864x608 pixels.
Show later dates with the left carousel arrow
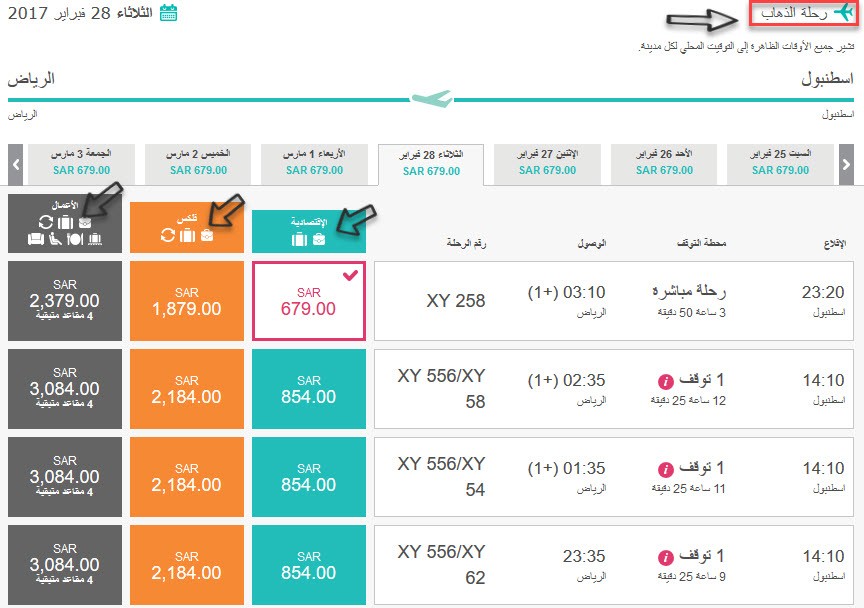click(15, 164)
